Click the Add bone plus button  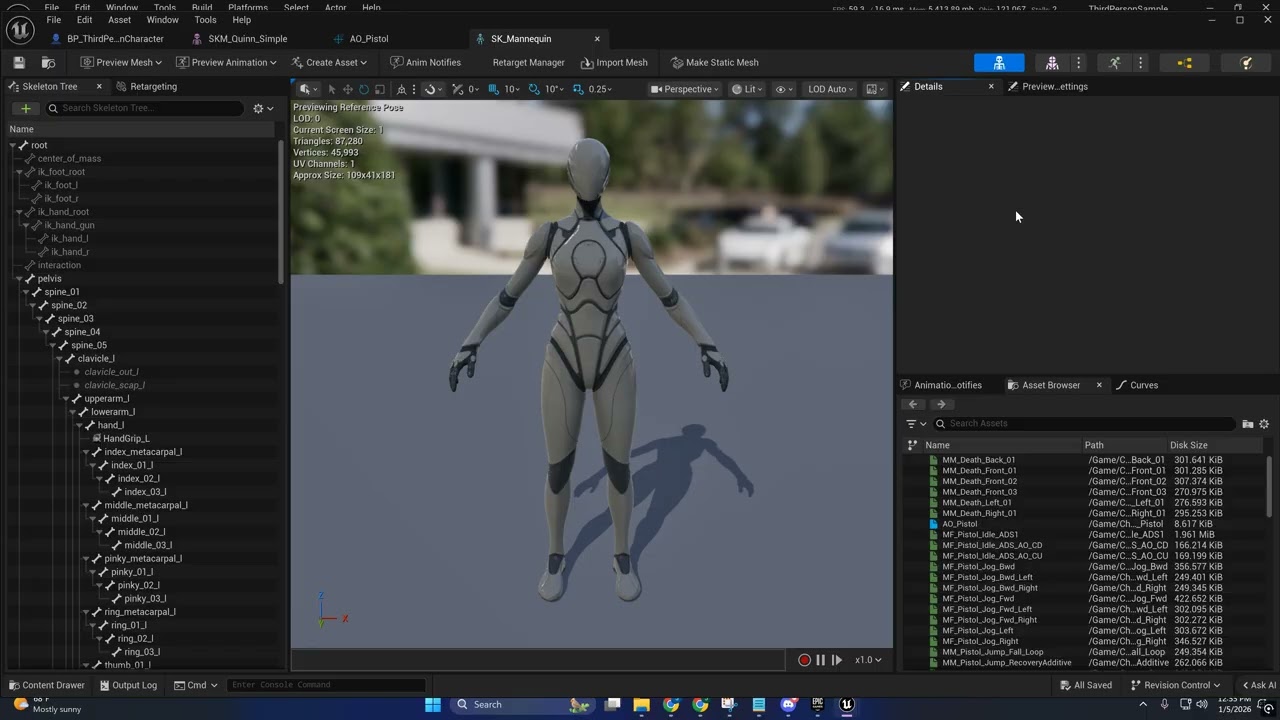pyautogui.click(x=26, y=108)
